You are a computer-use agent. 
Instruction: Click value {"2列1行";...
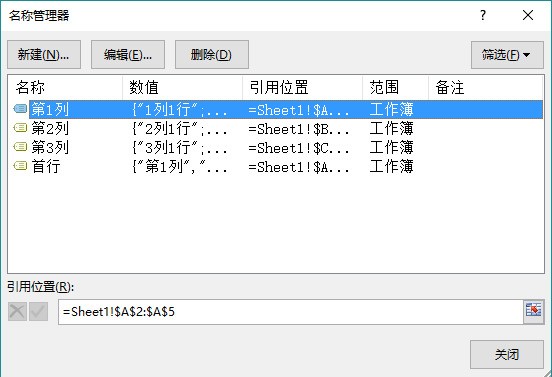[x=180, y=129]
